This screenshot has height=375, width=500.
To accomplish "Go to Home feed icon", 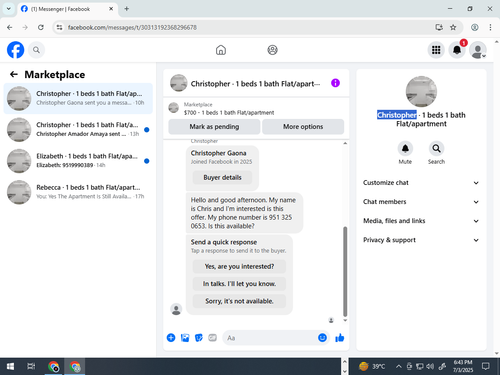I will point(221,50).
